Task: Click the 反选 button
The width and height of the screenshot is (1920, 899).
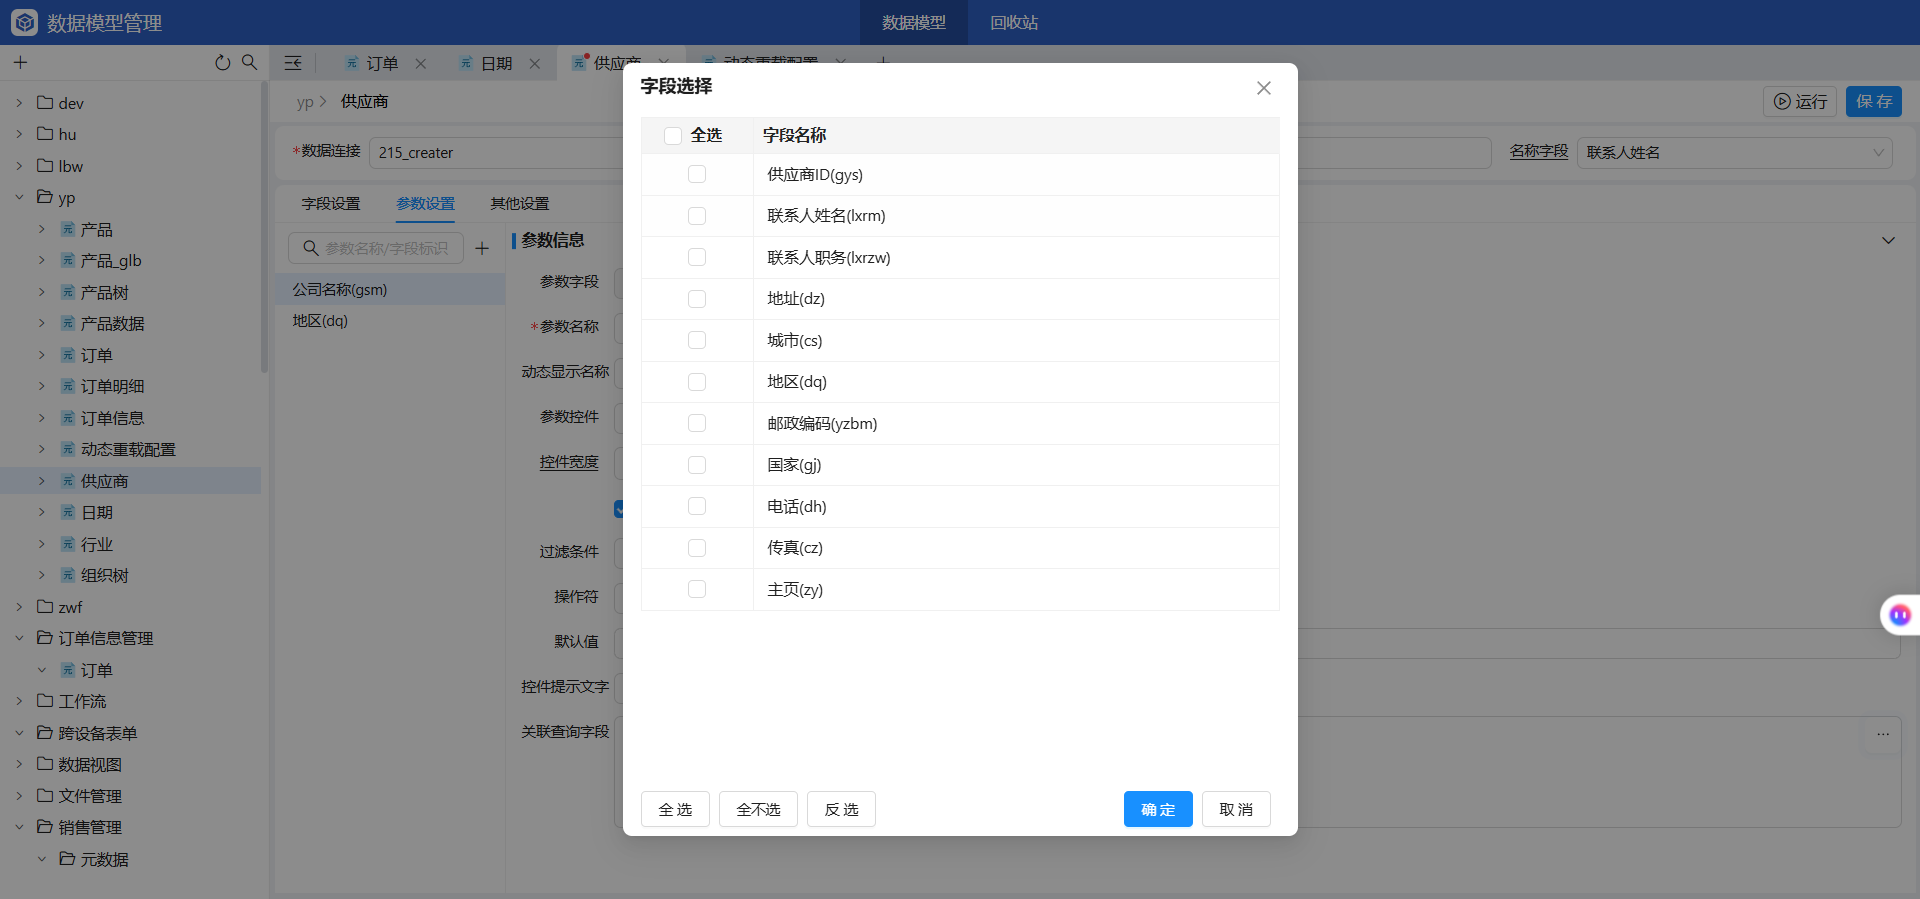Action: (x=841, y=809)
